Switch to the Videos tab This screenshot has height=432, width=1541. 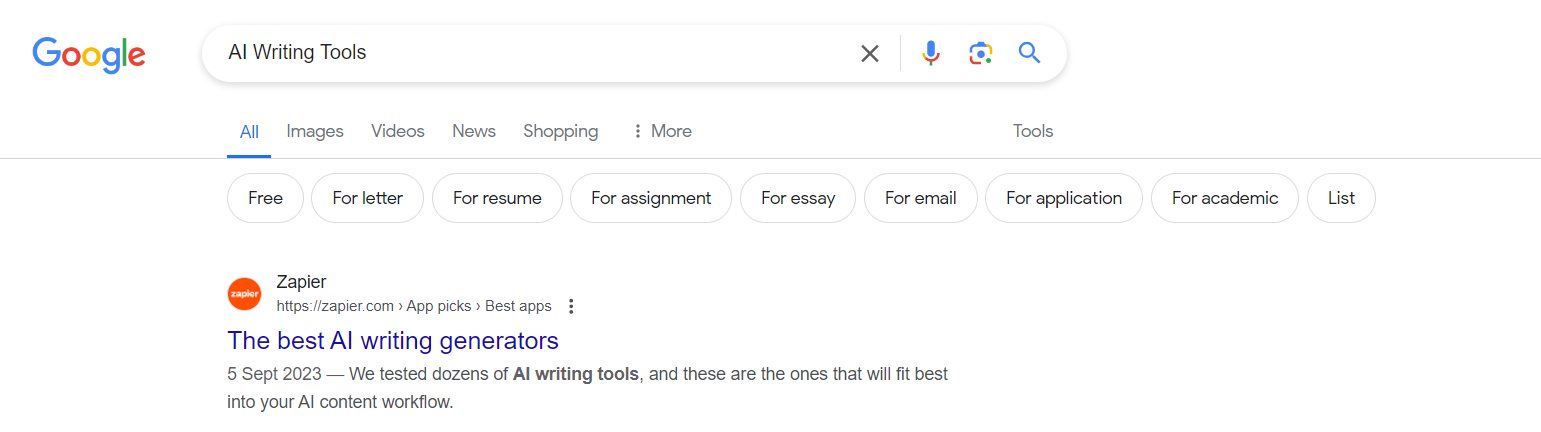(x=398, y=131)
